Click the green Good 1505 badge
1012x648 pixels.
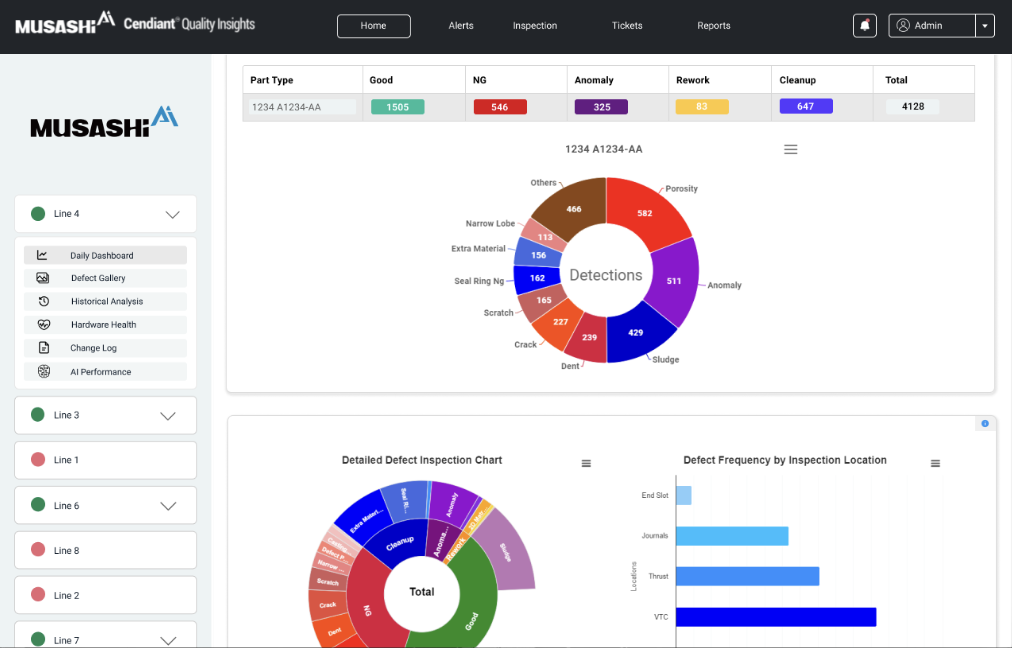(x=398, y=107)
